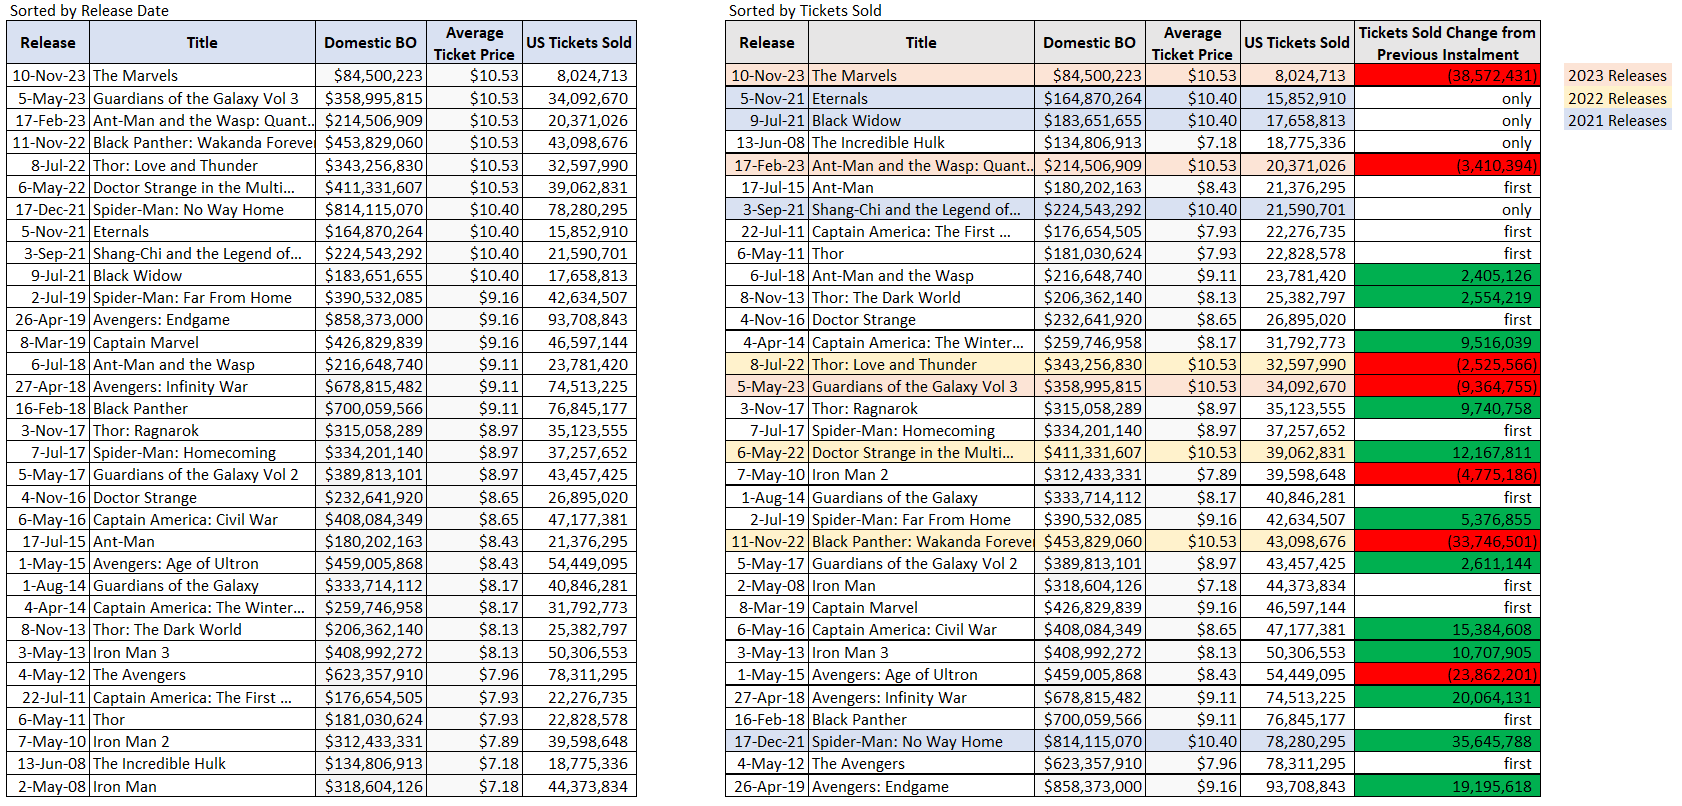The width and height of the screenshot is (1682, 806).
Task: Click 'only' in the Eternals row
Action: [x=1516, y=99]
